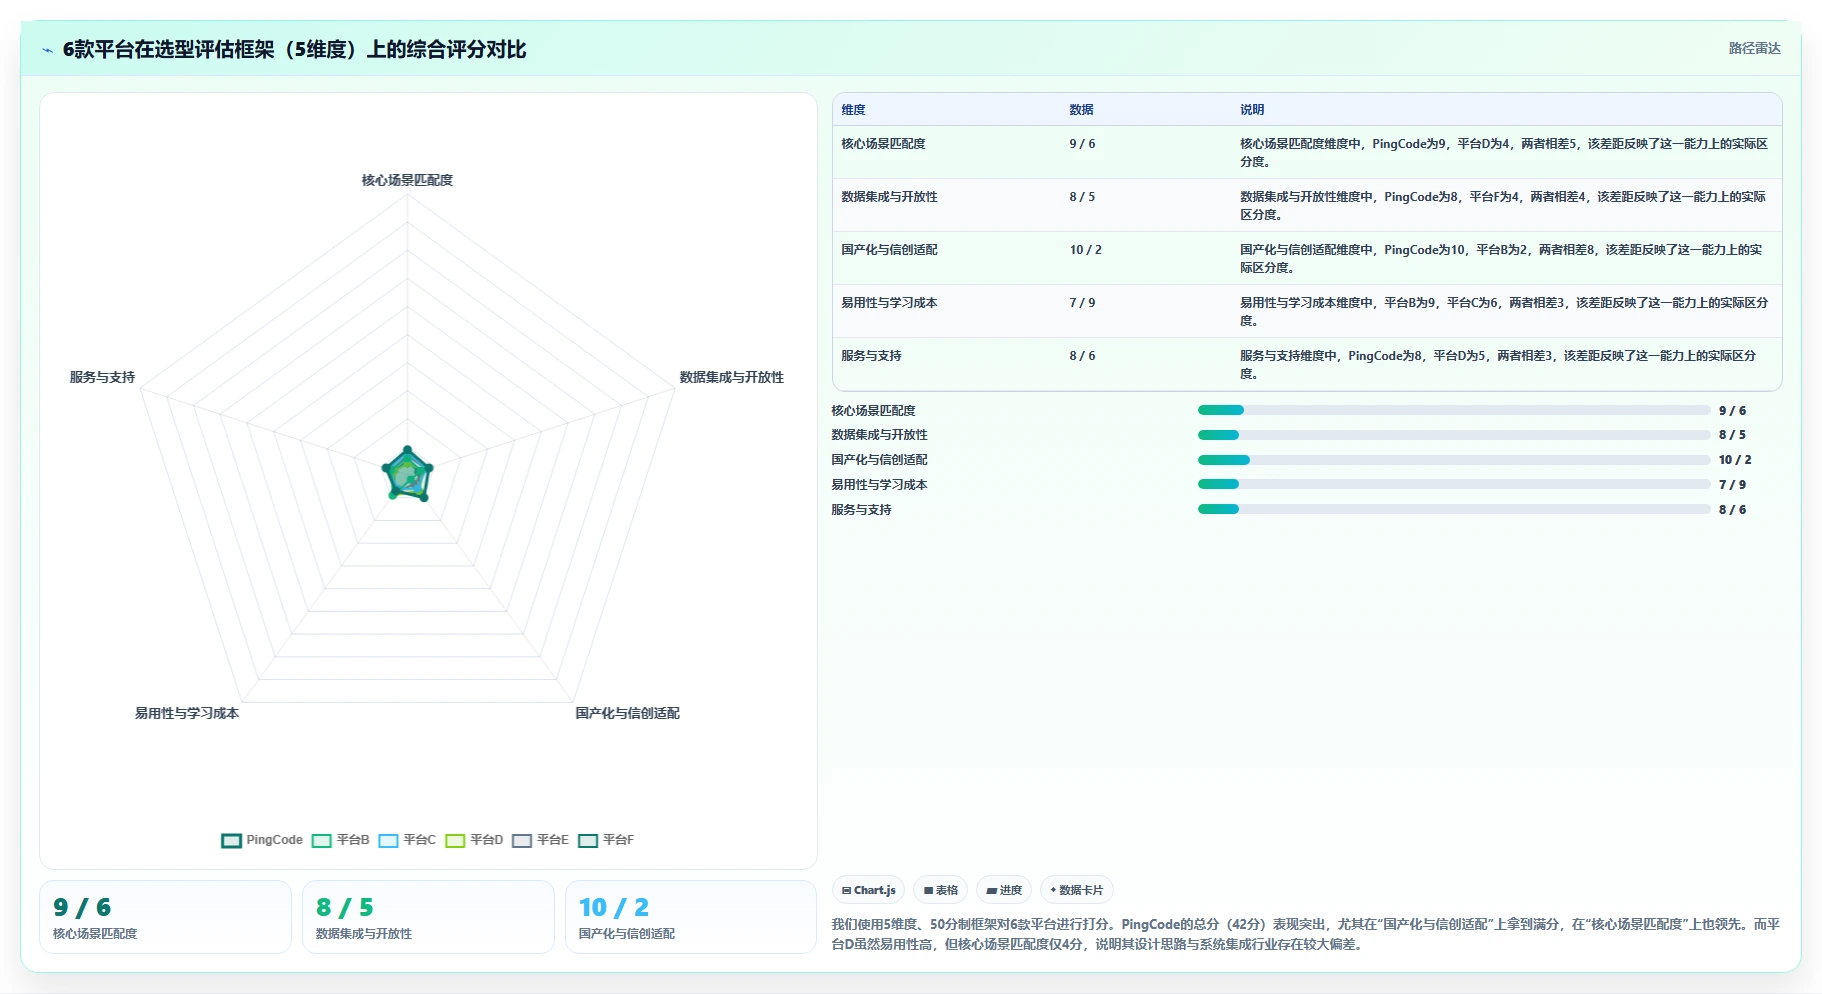
Task: Click the 说明 column header
Action: click(x=1252, y=110)
